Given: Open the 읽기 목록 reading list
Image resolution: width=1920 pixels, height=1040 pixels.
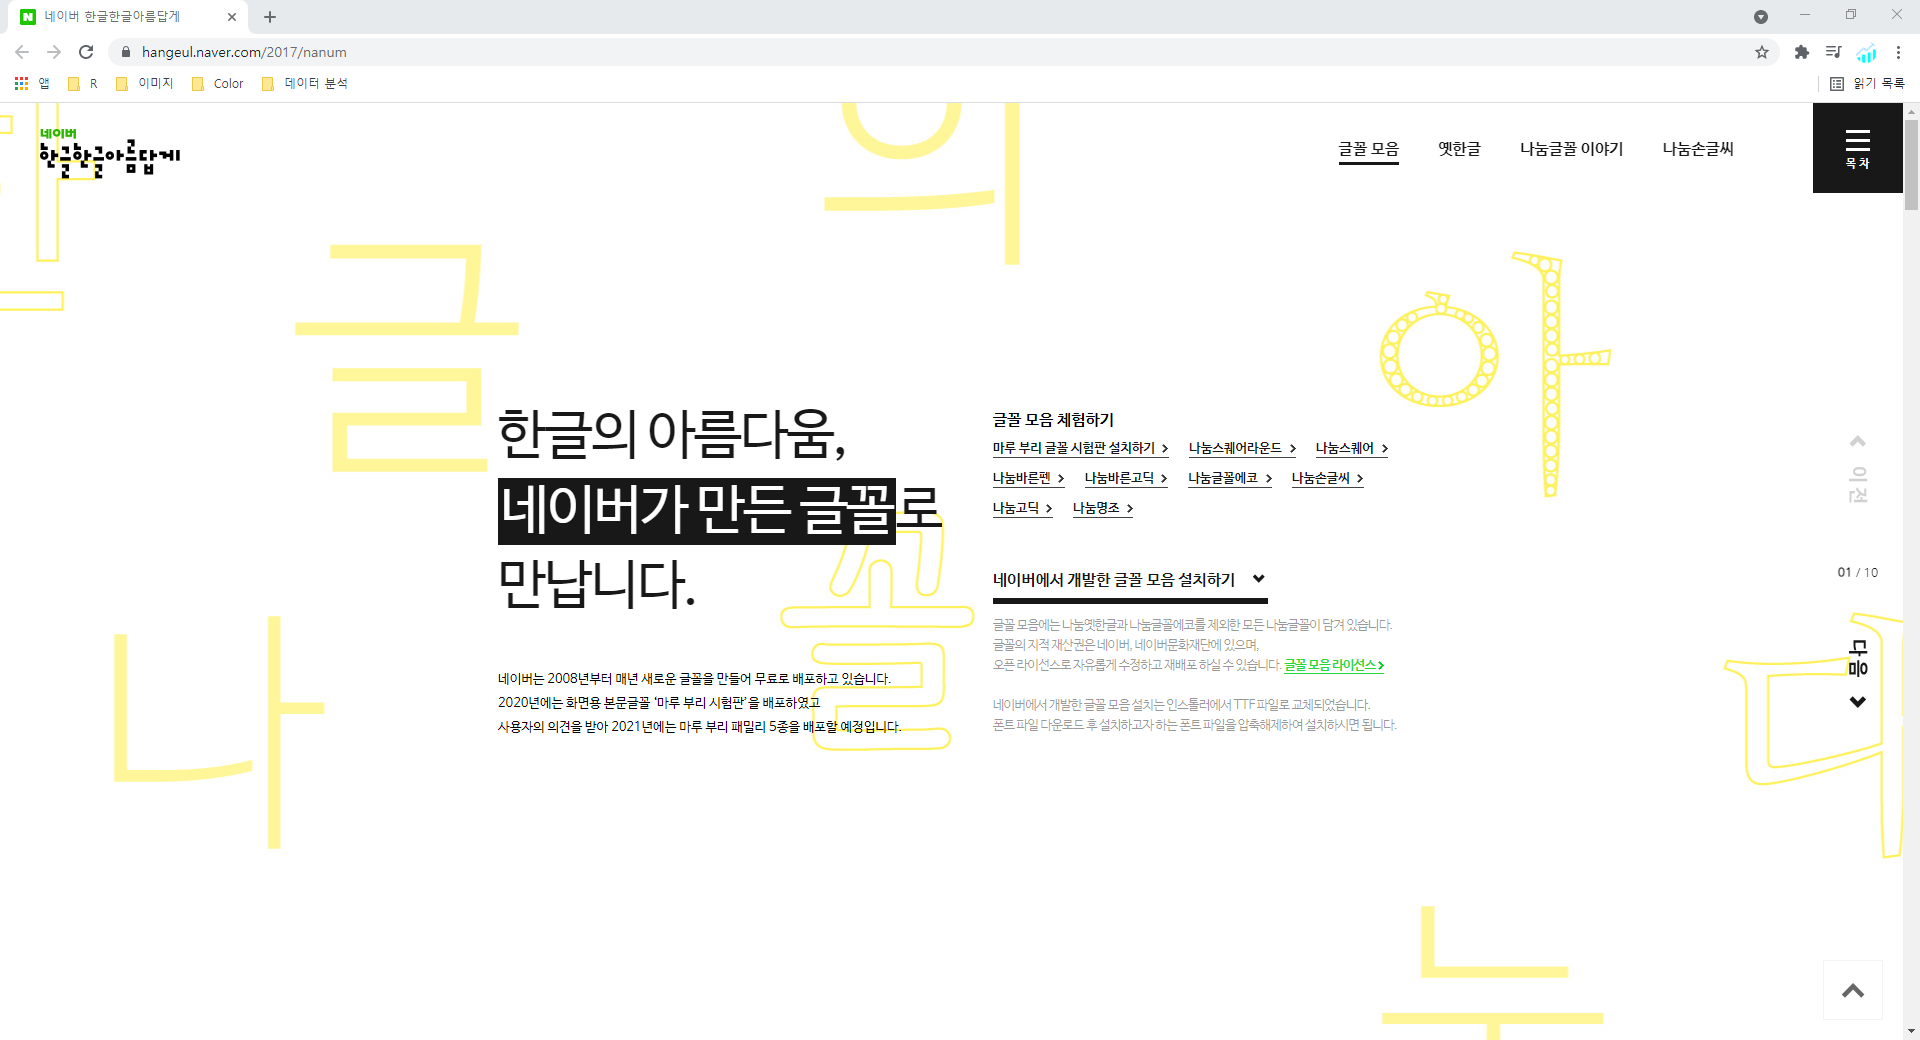Looking at the screenshot, I should [1867, 83].
